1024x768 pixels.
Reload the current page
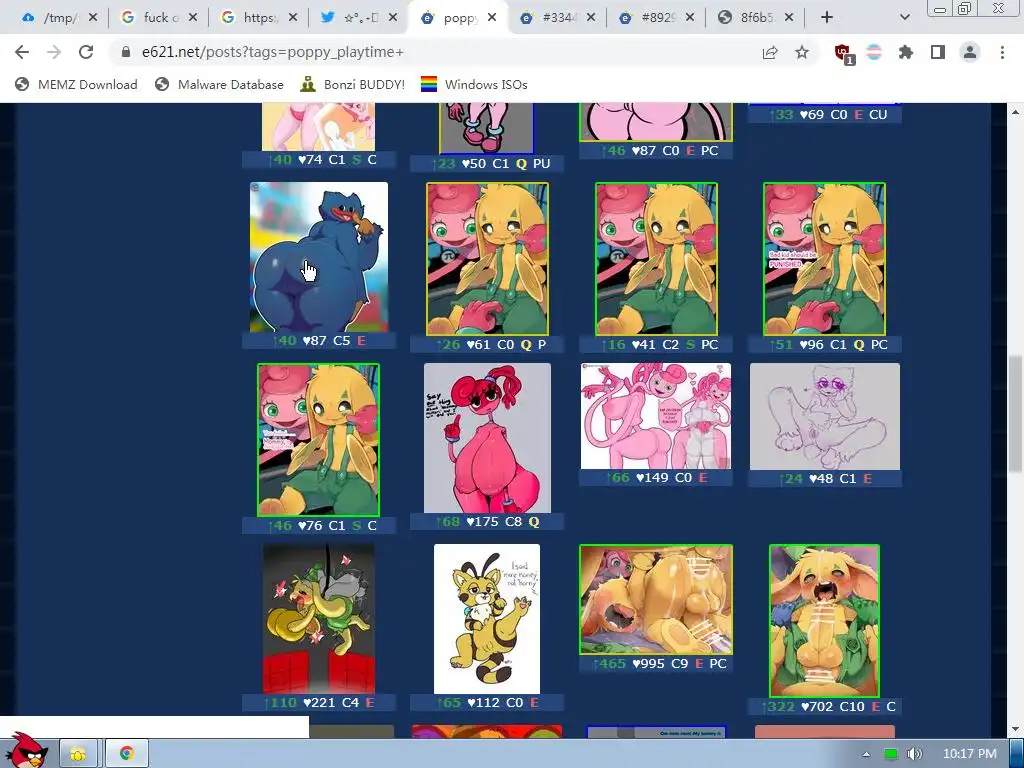[86, 52]
